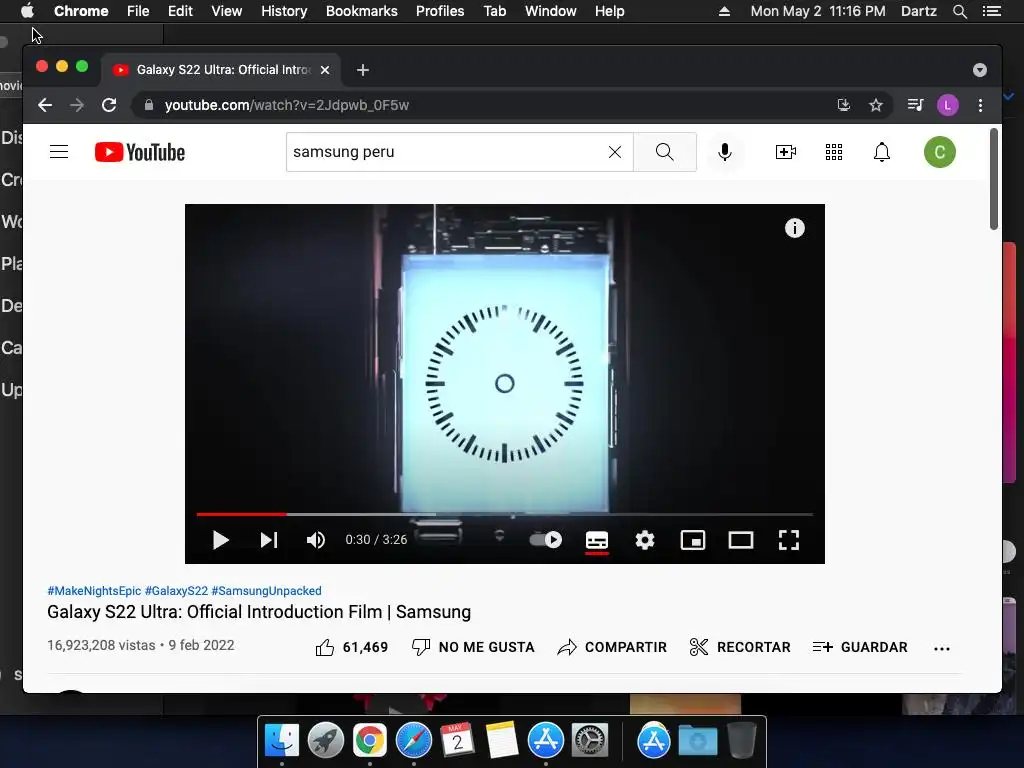This screenshot has width=1024, height=768.
Task: Go forward in the Chrome toolbar
Action: (77, 105)
